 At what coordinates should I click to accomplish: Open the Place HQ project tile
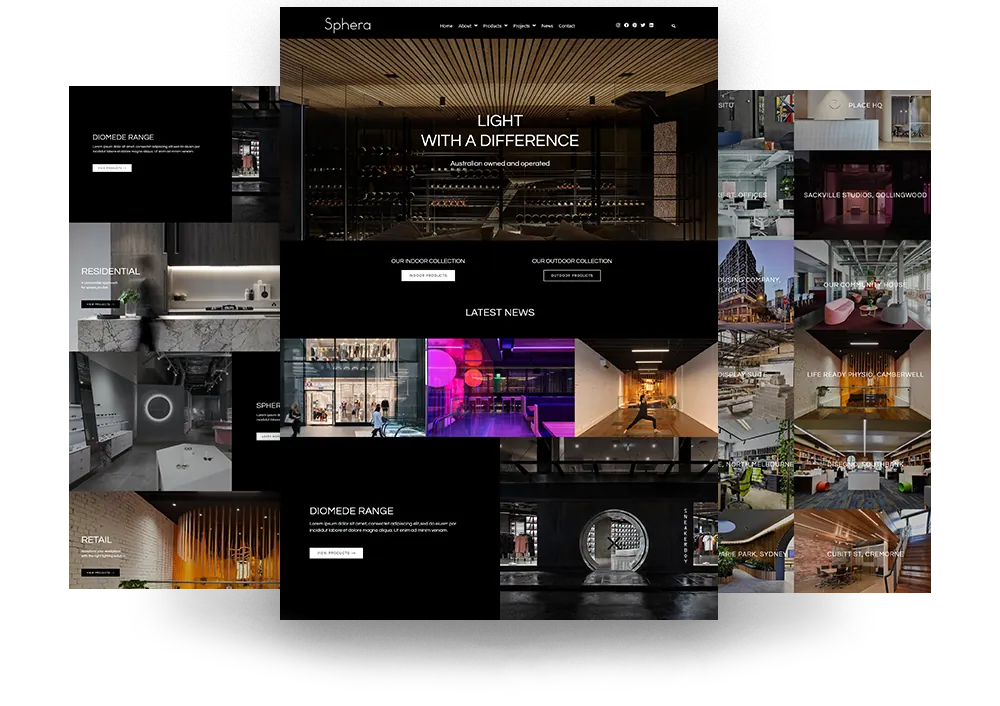[x=862, y=120]
